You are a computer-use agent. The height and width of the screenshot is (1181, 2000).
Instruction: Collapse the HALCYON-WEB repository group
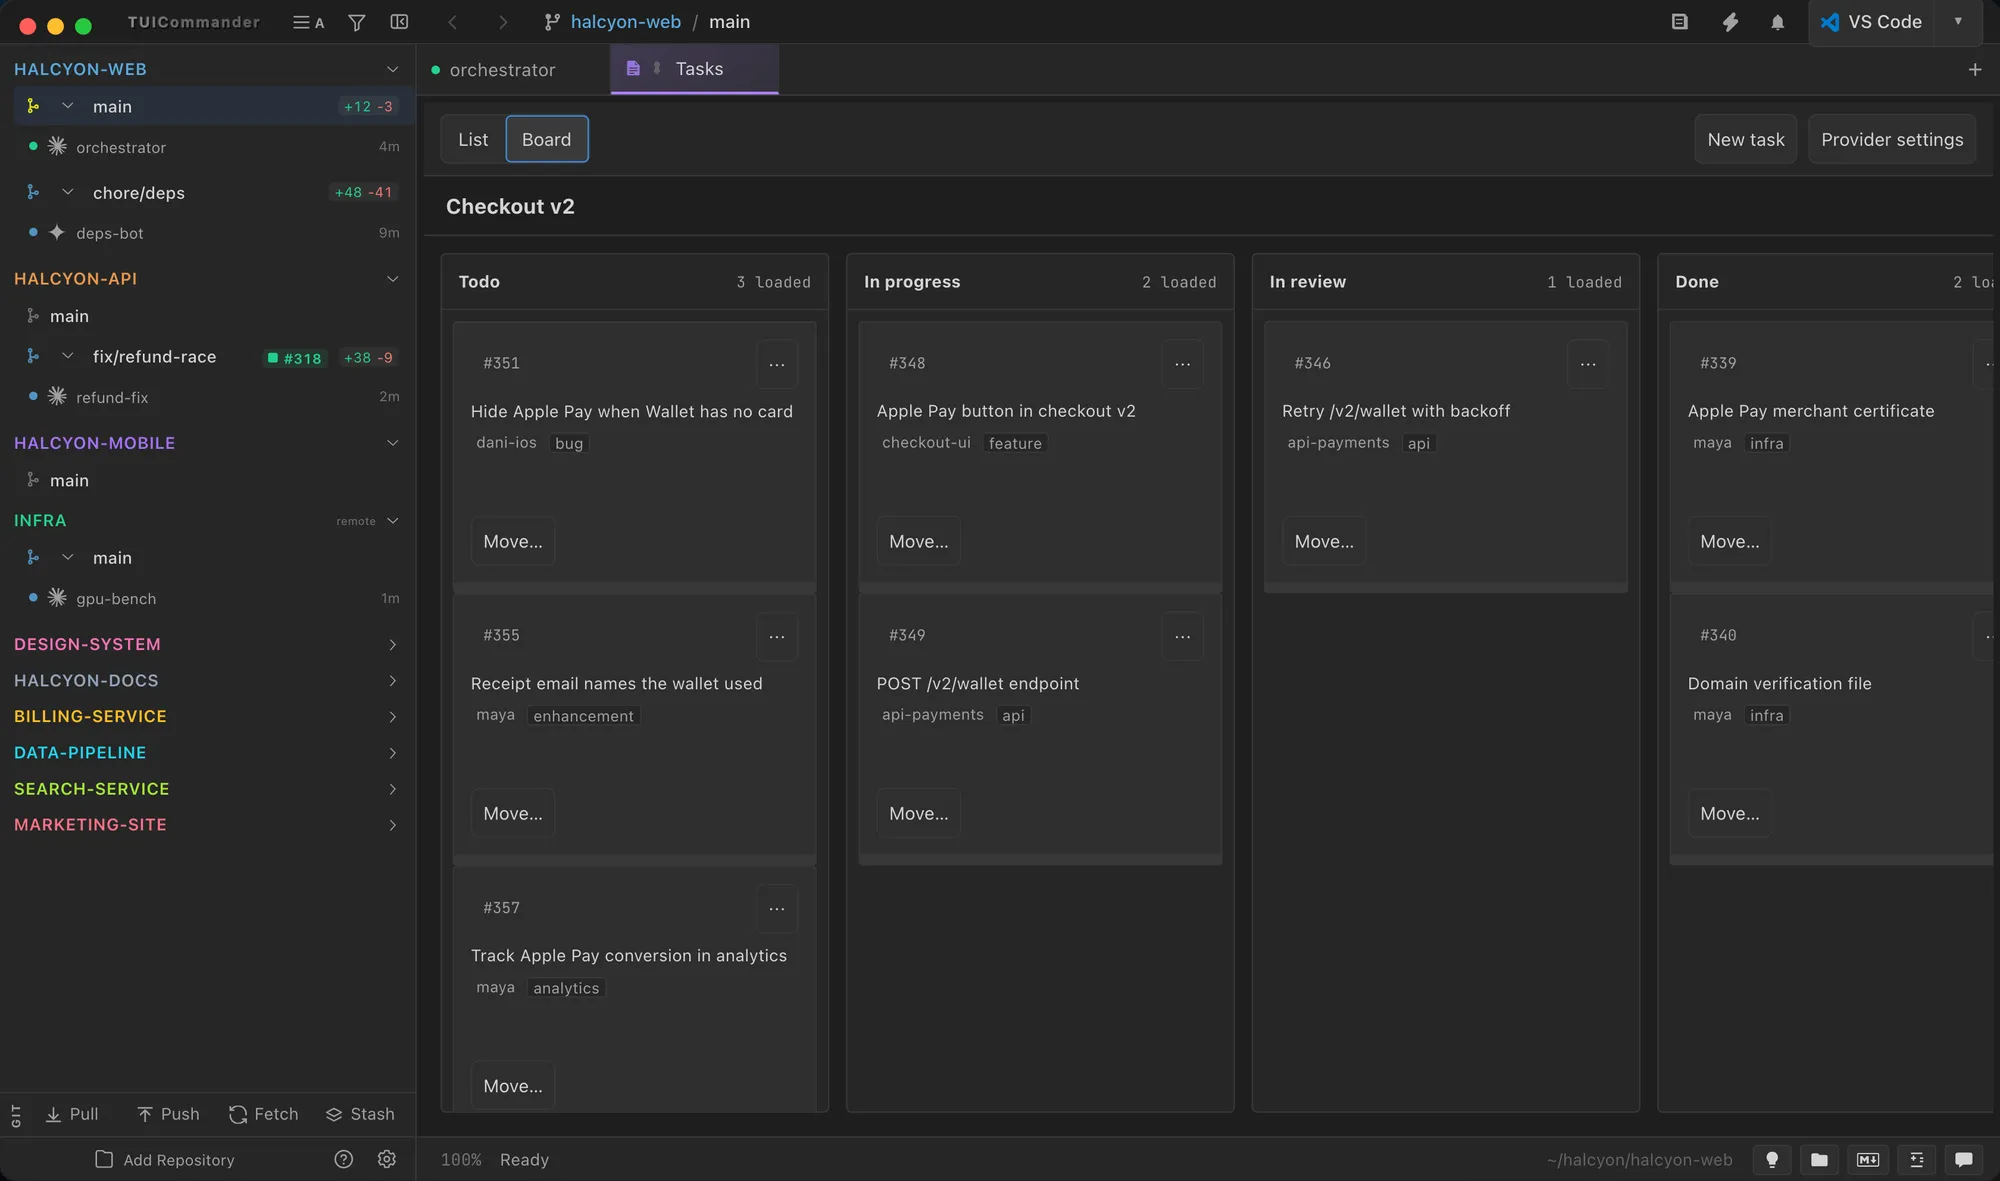click(x=392, y=69)
